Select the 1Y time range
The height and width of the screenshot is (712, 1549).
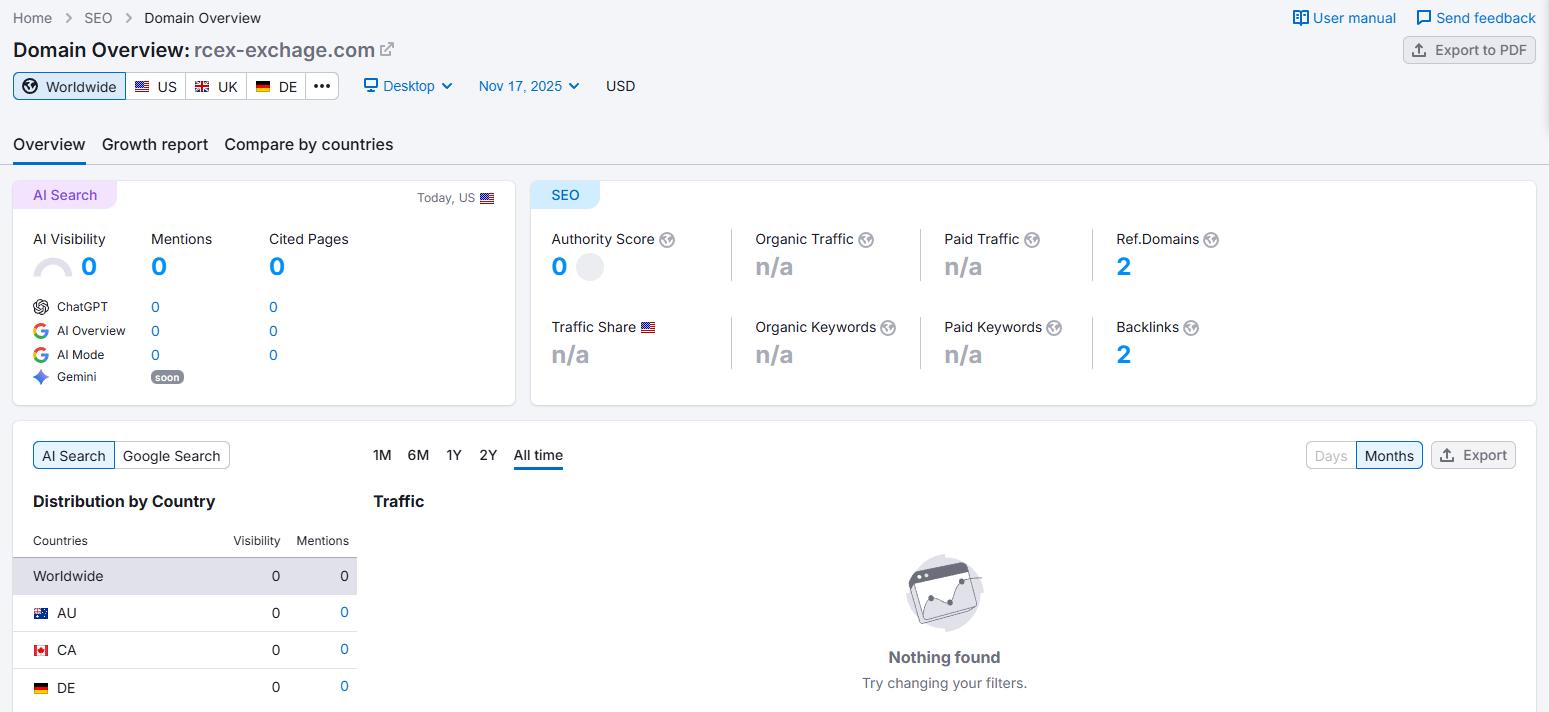coord(454,455)
